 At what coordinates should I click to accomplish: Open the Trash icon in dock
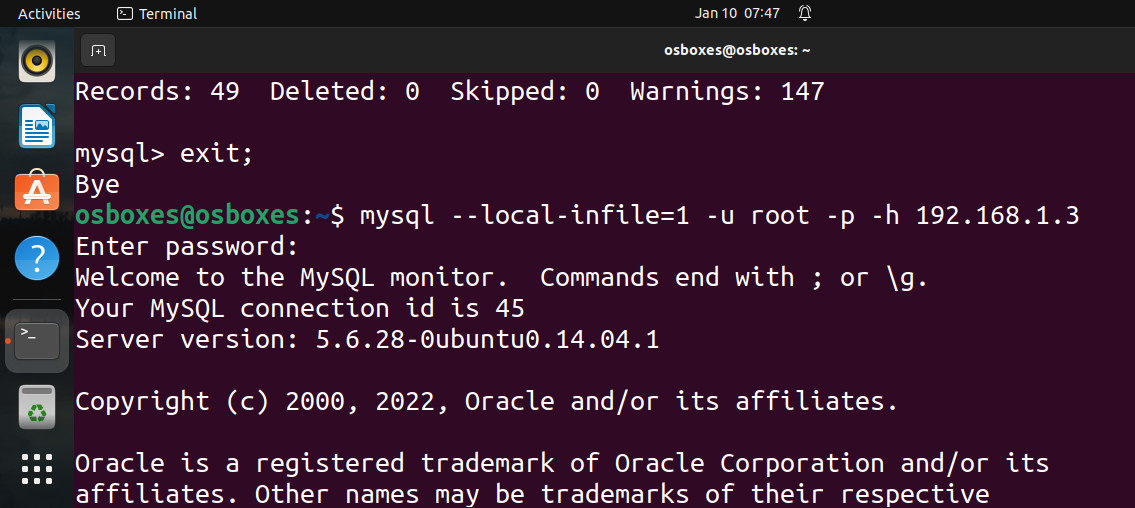tap(37, 406)
